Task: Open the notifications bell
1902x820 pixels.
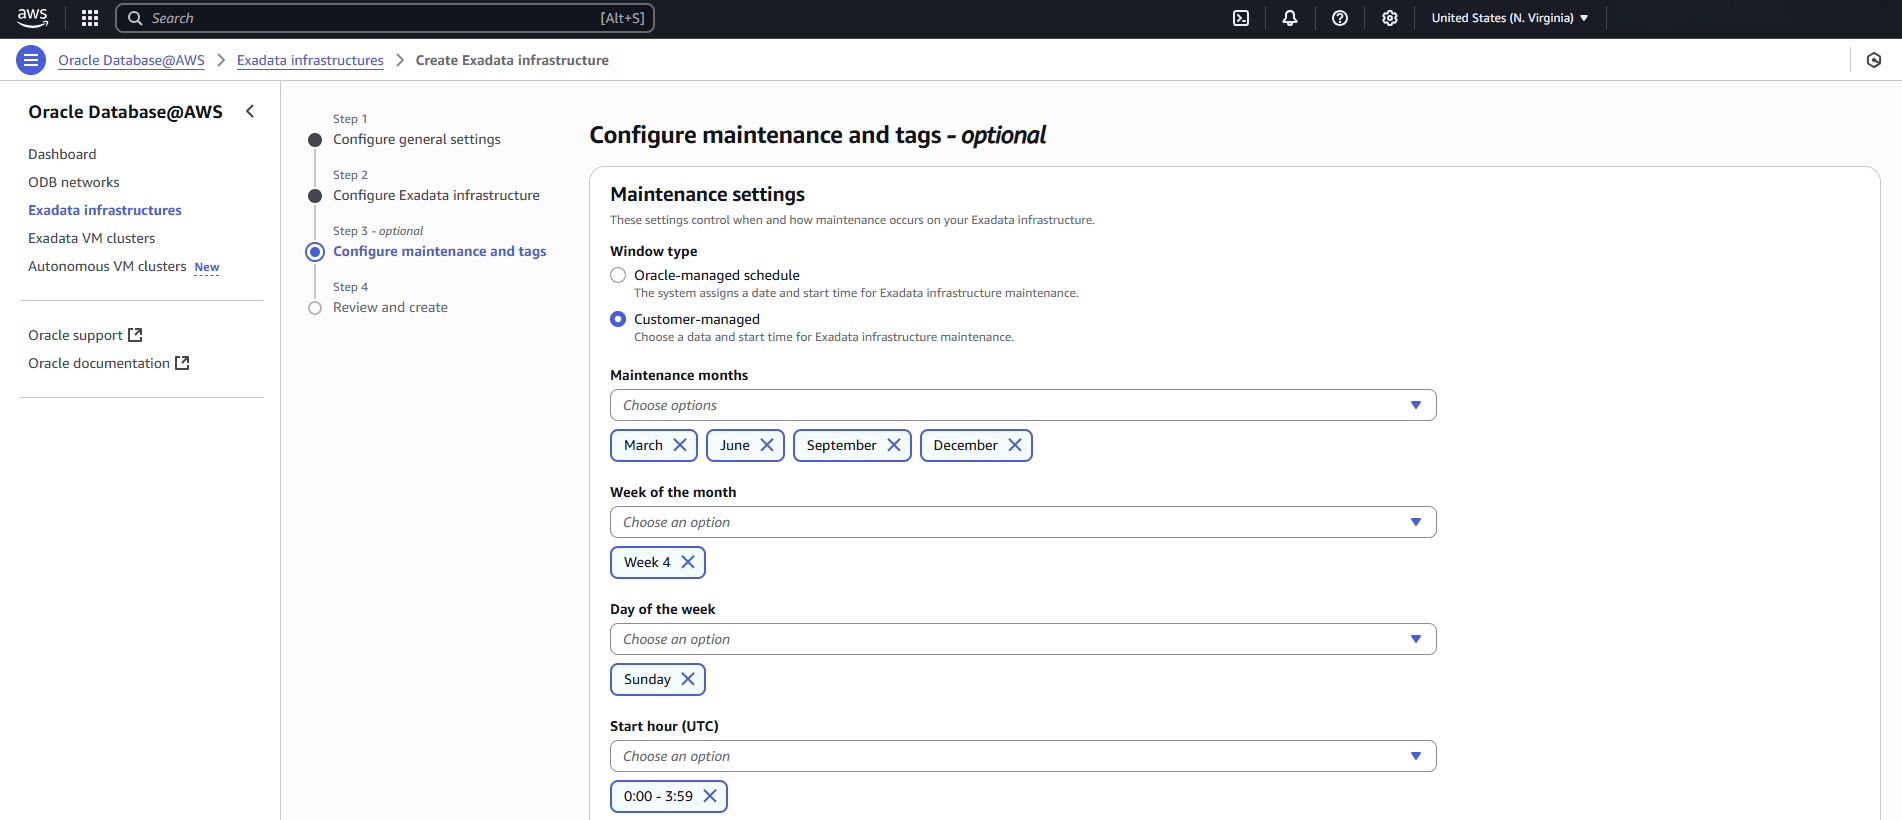Action: tap(1290, 18)
